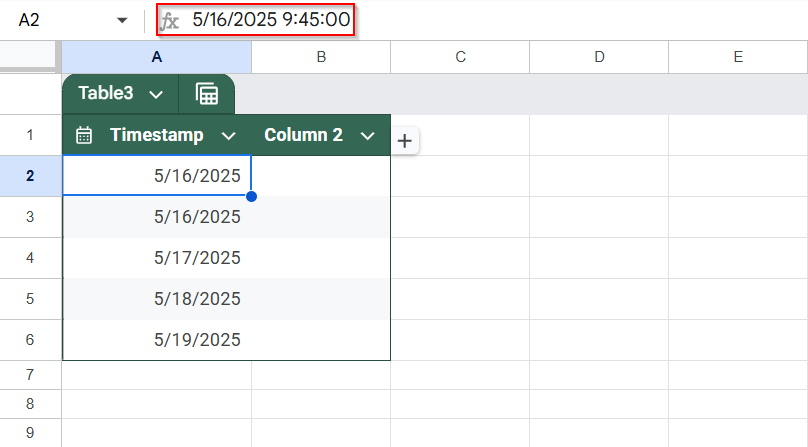Select column C header

pyautogui.click(x=460, y=57)
